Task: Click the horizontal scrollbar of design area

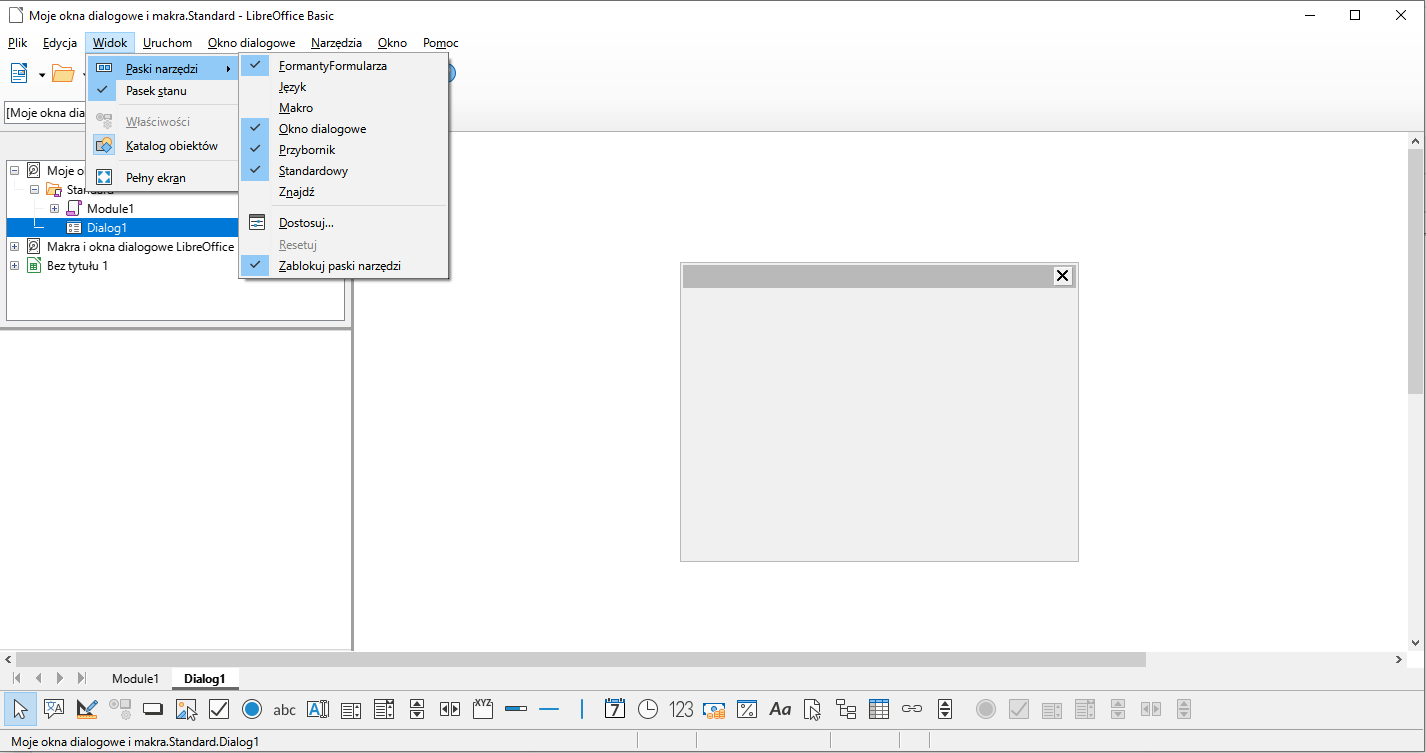Action: (580, 660)
